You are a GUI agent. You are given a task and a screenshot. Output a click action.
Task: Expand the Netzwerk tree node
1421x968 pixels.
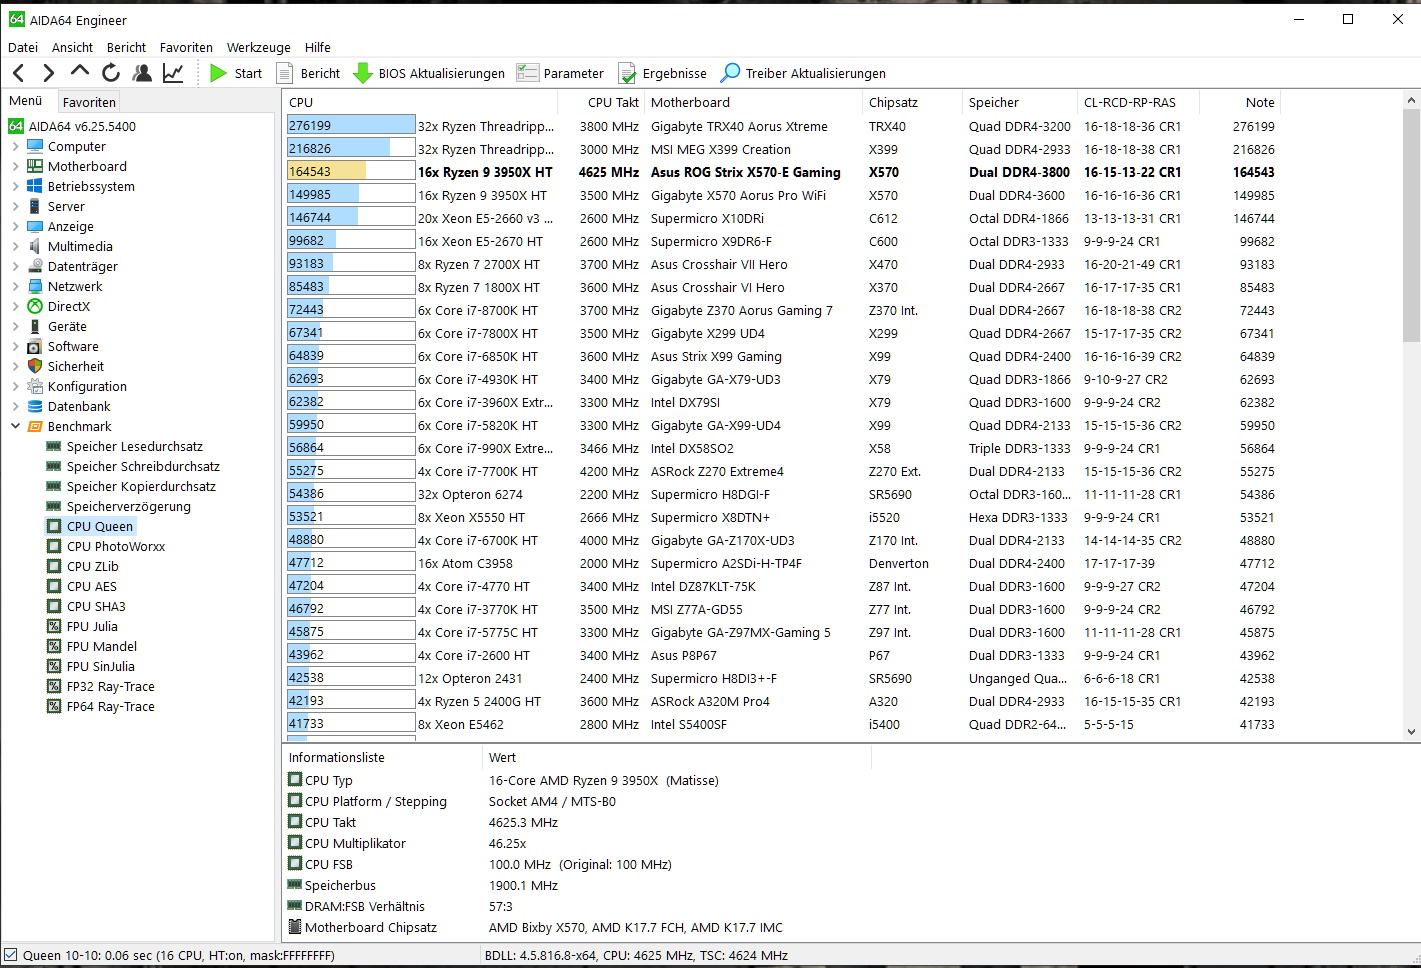pyautogui.click(x=16, y=286)
